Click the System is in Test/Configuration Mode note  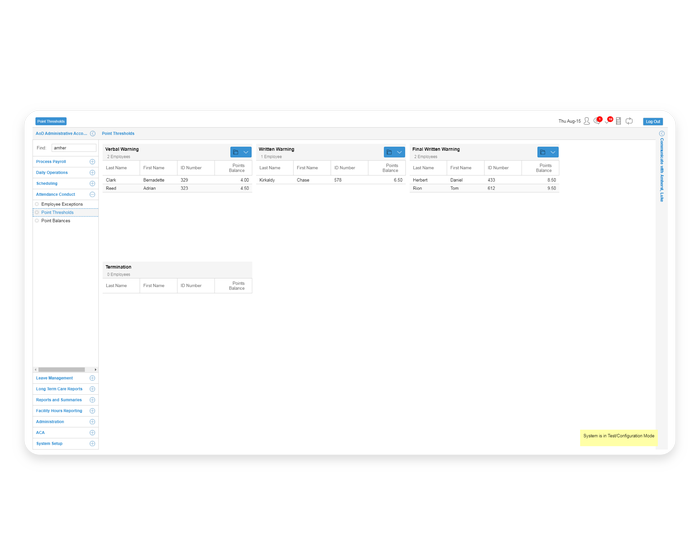click(619, 436)
